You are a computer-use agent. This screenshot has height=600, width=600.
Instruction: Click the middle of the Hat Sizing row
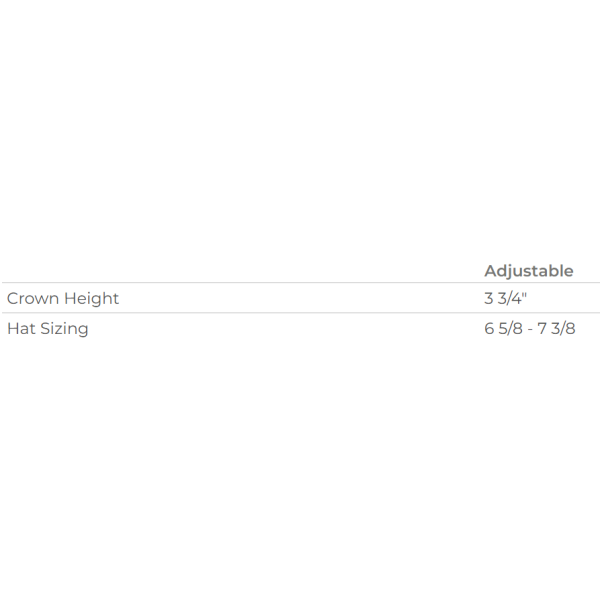[301, 328]
